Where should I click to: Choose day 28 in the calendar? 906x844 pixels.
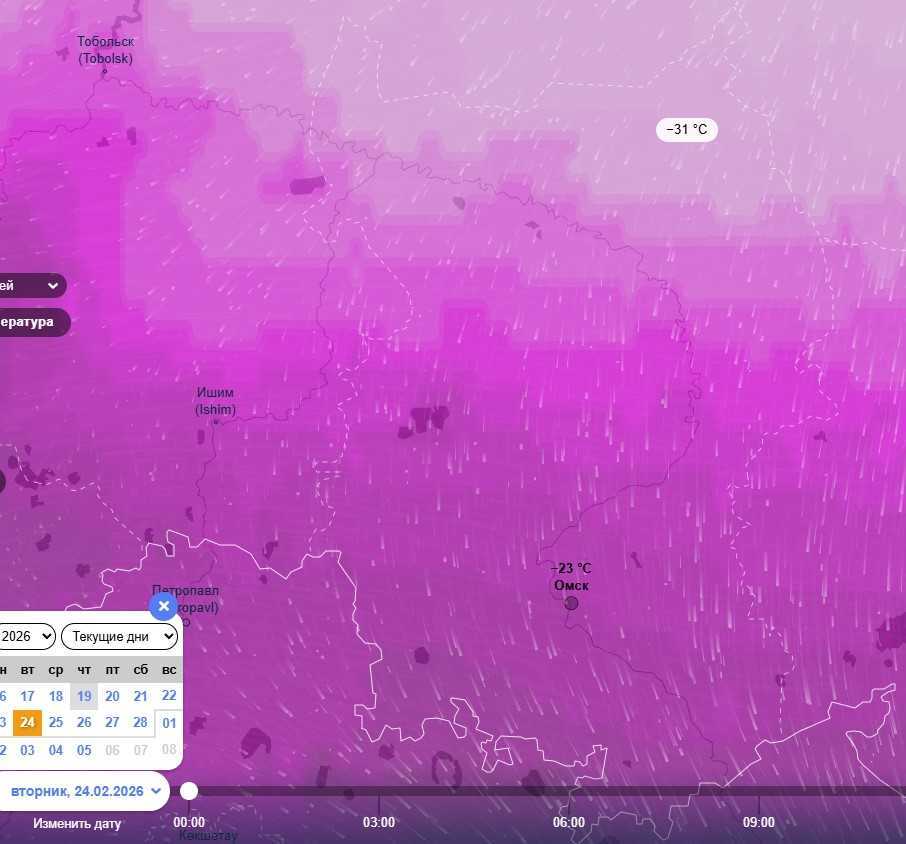coord(140,723)
